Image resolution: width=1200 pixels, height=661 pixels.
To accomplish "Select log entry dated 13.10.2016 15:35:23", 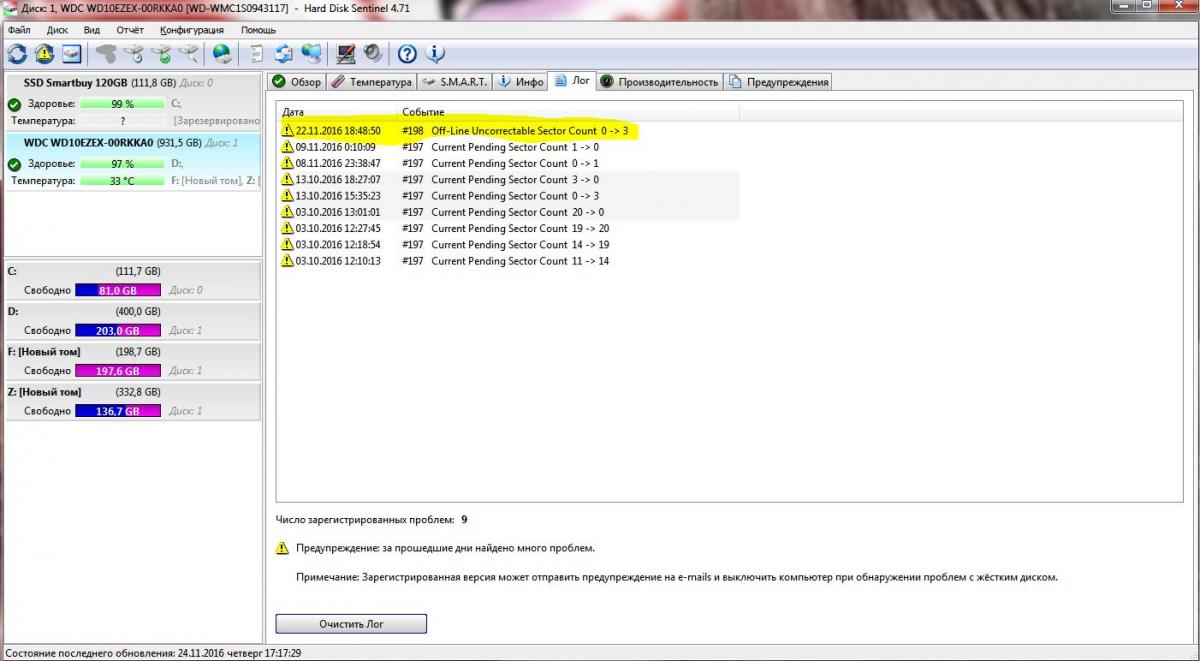I will pyautogui.click(x=509, y=195).
